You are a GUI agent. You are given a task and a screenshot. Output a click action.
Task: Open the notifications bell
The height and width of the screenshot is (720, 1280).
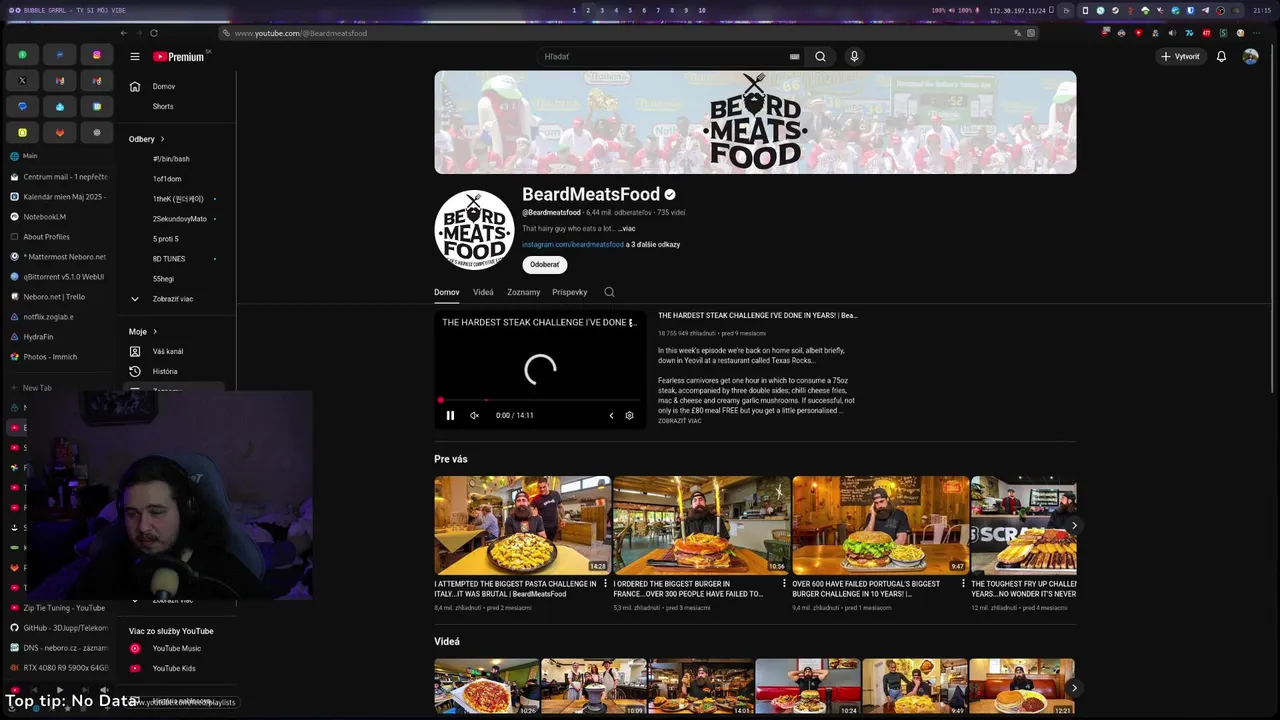click(x=1221, y=57)
